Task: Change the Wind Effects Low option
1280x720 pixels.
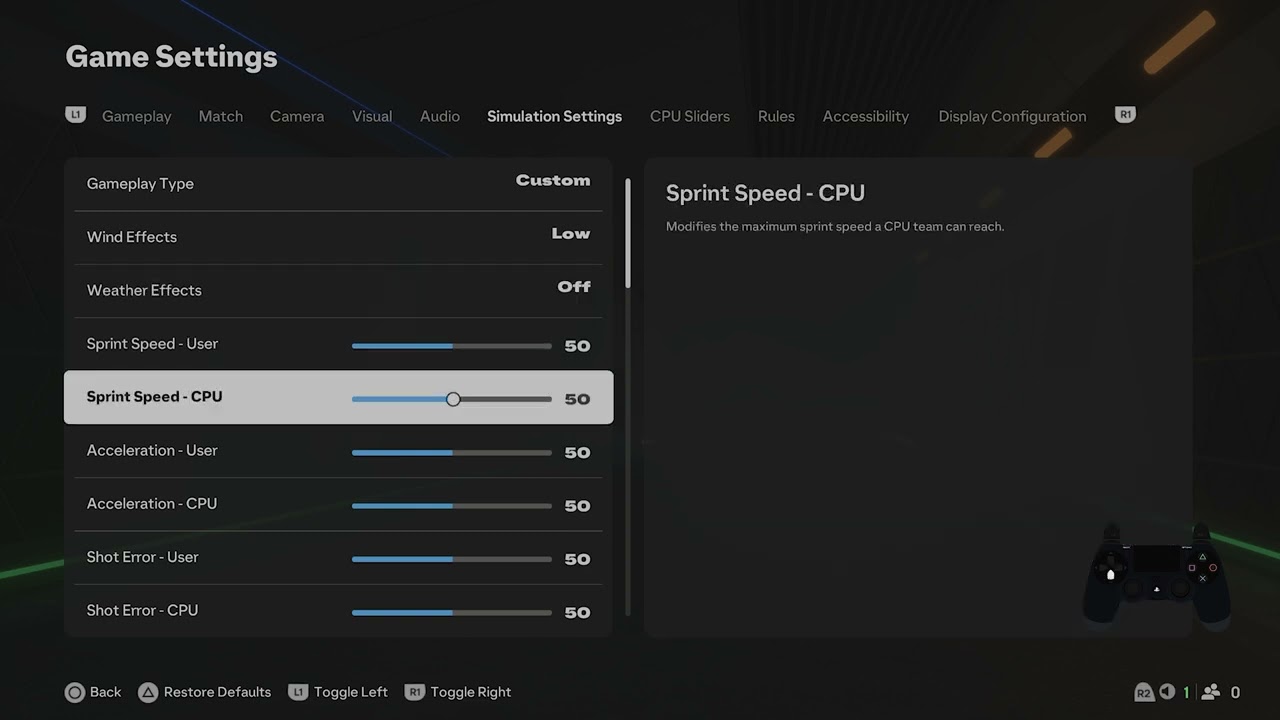Action: (338, 237)
